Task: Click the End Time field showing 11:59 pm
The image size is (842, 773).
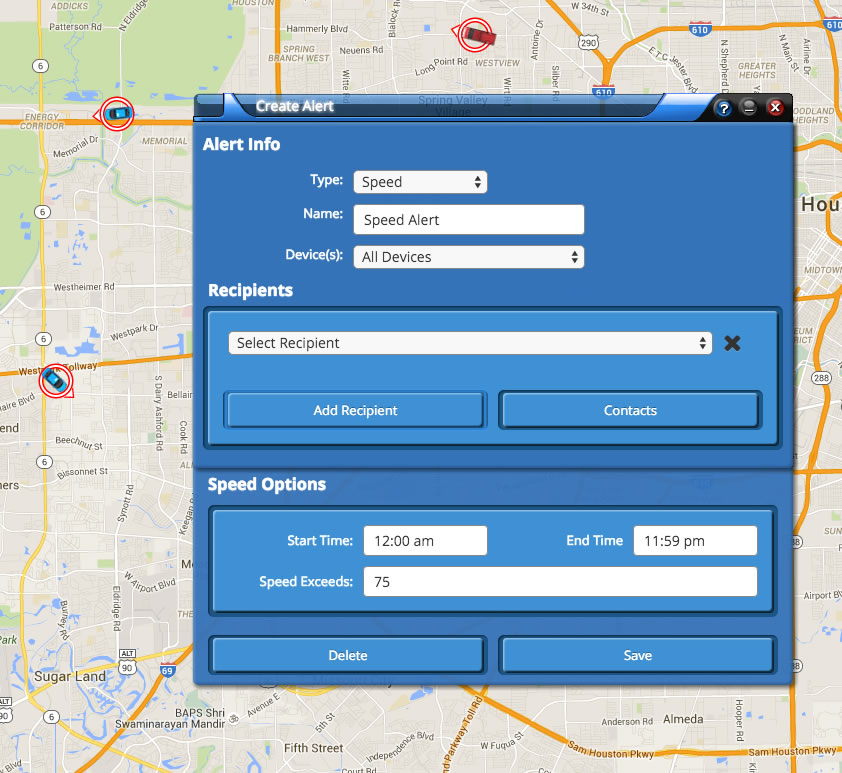Action: coord(695,541)
